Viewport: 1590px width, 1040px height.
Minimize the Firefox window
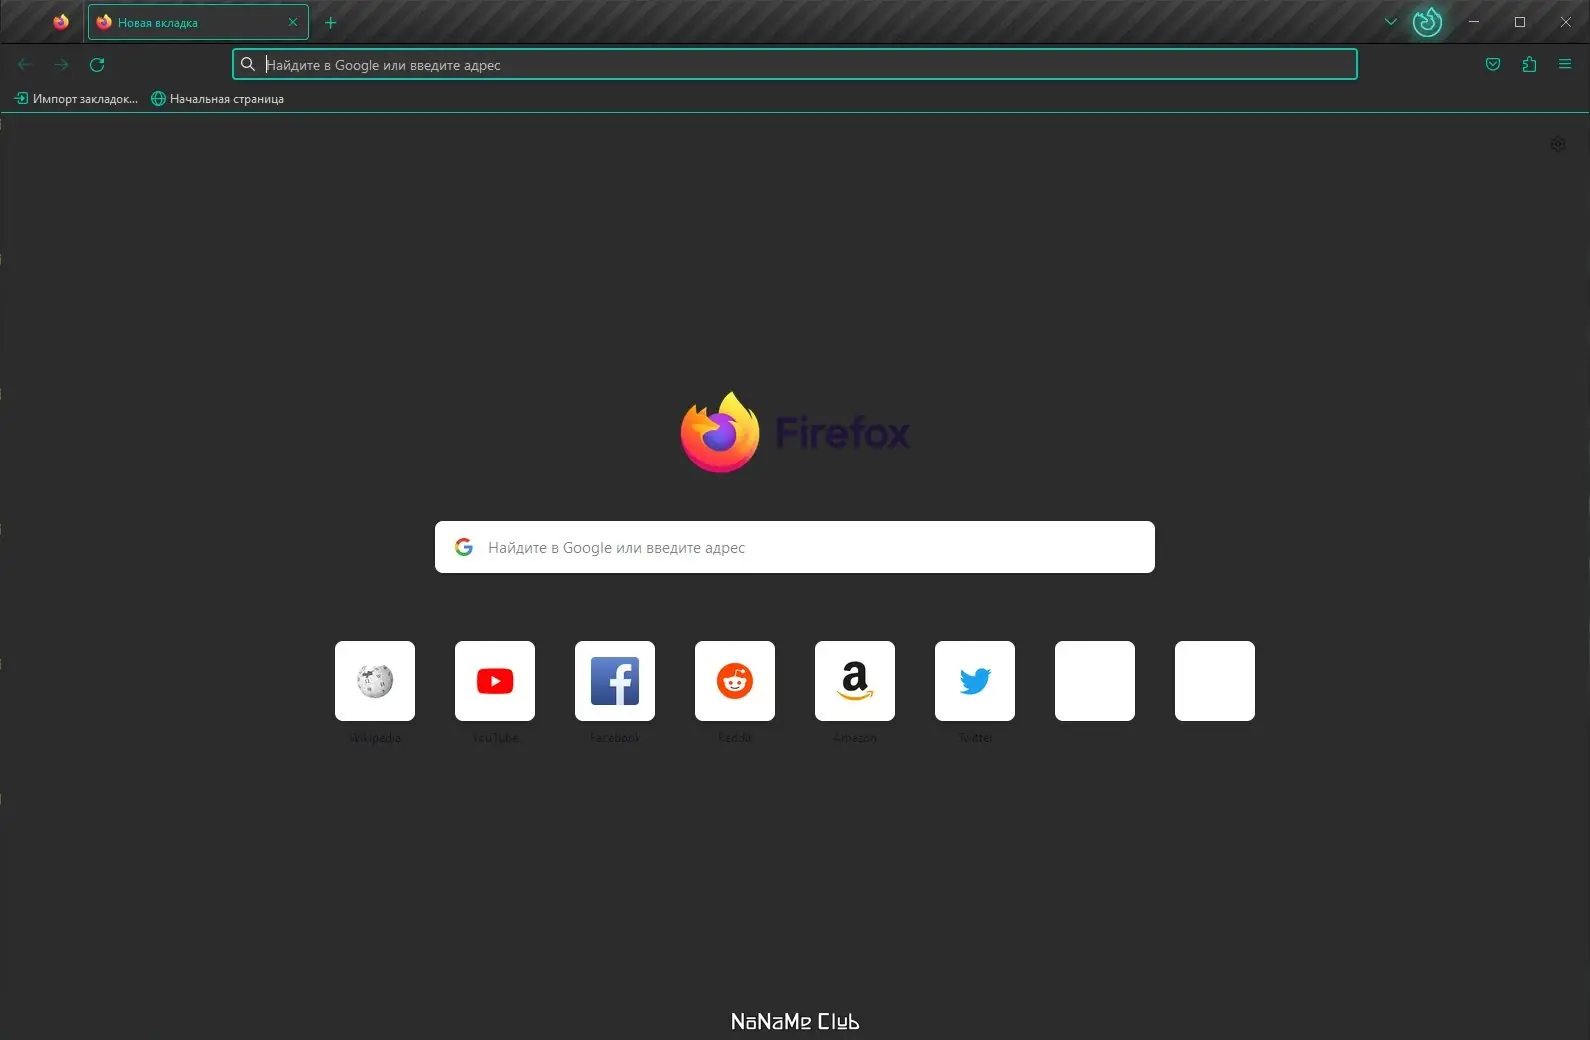1474,22
